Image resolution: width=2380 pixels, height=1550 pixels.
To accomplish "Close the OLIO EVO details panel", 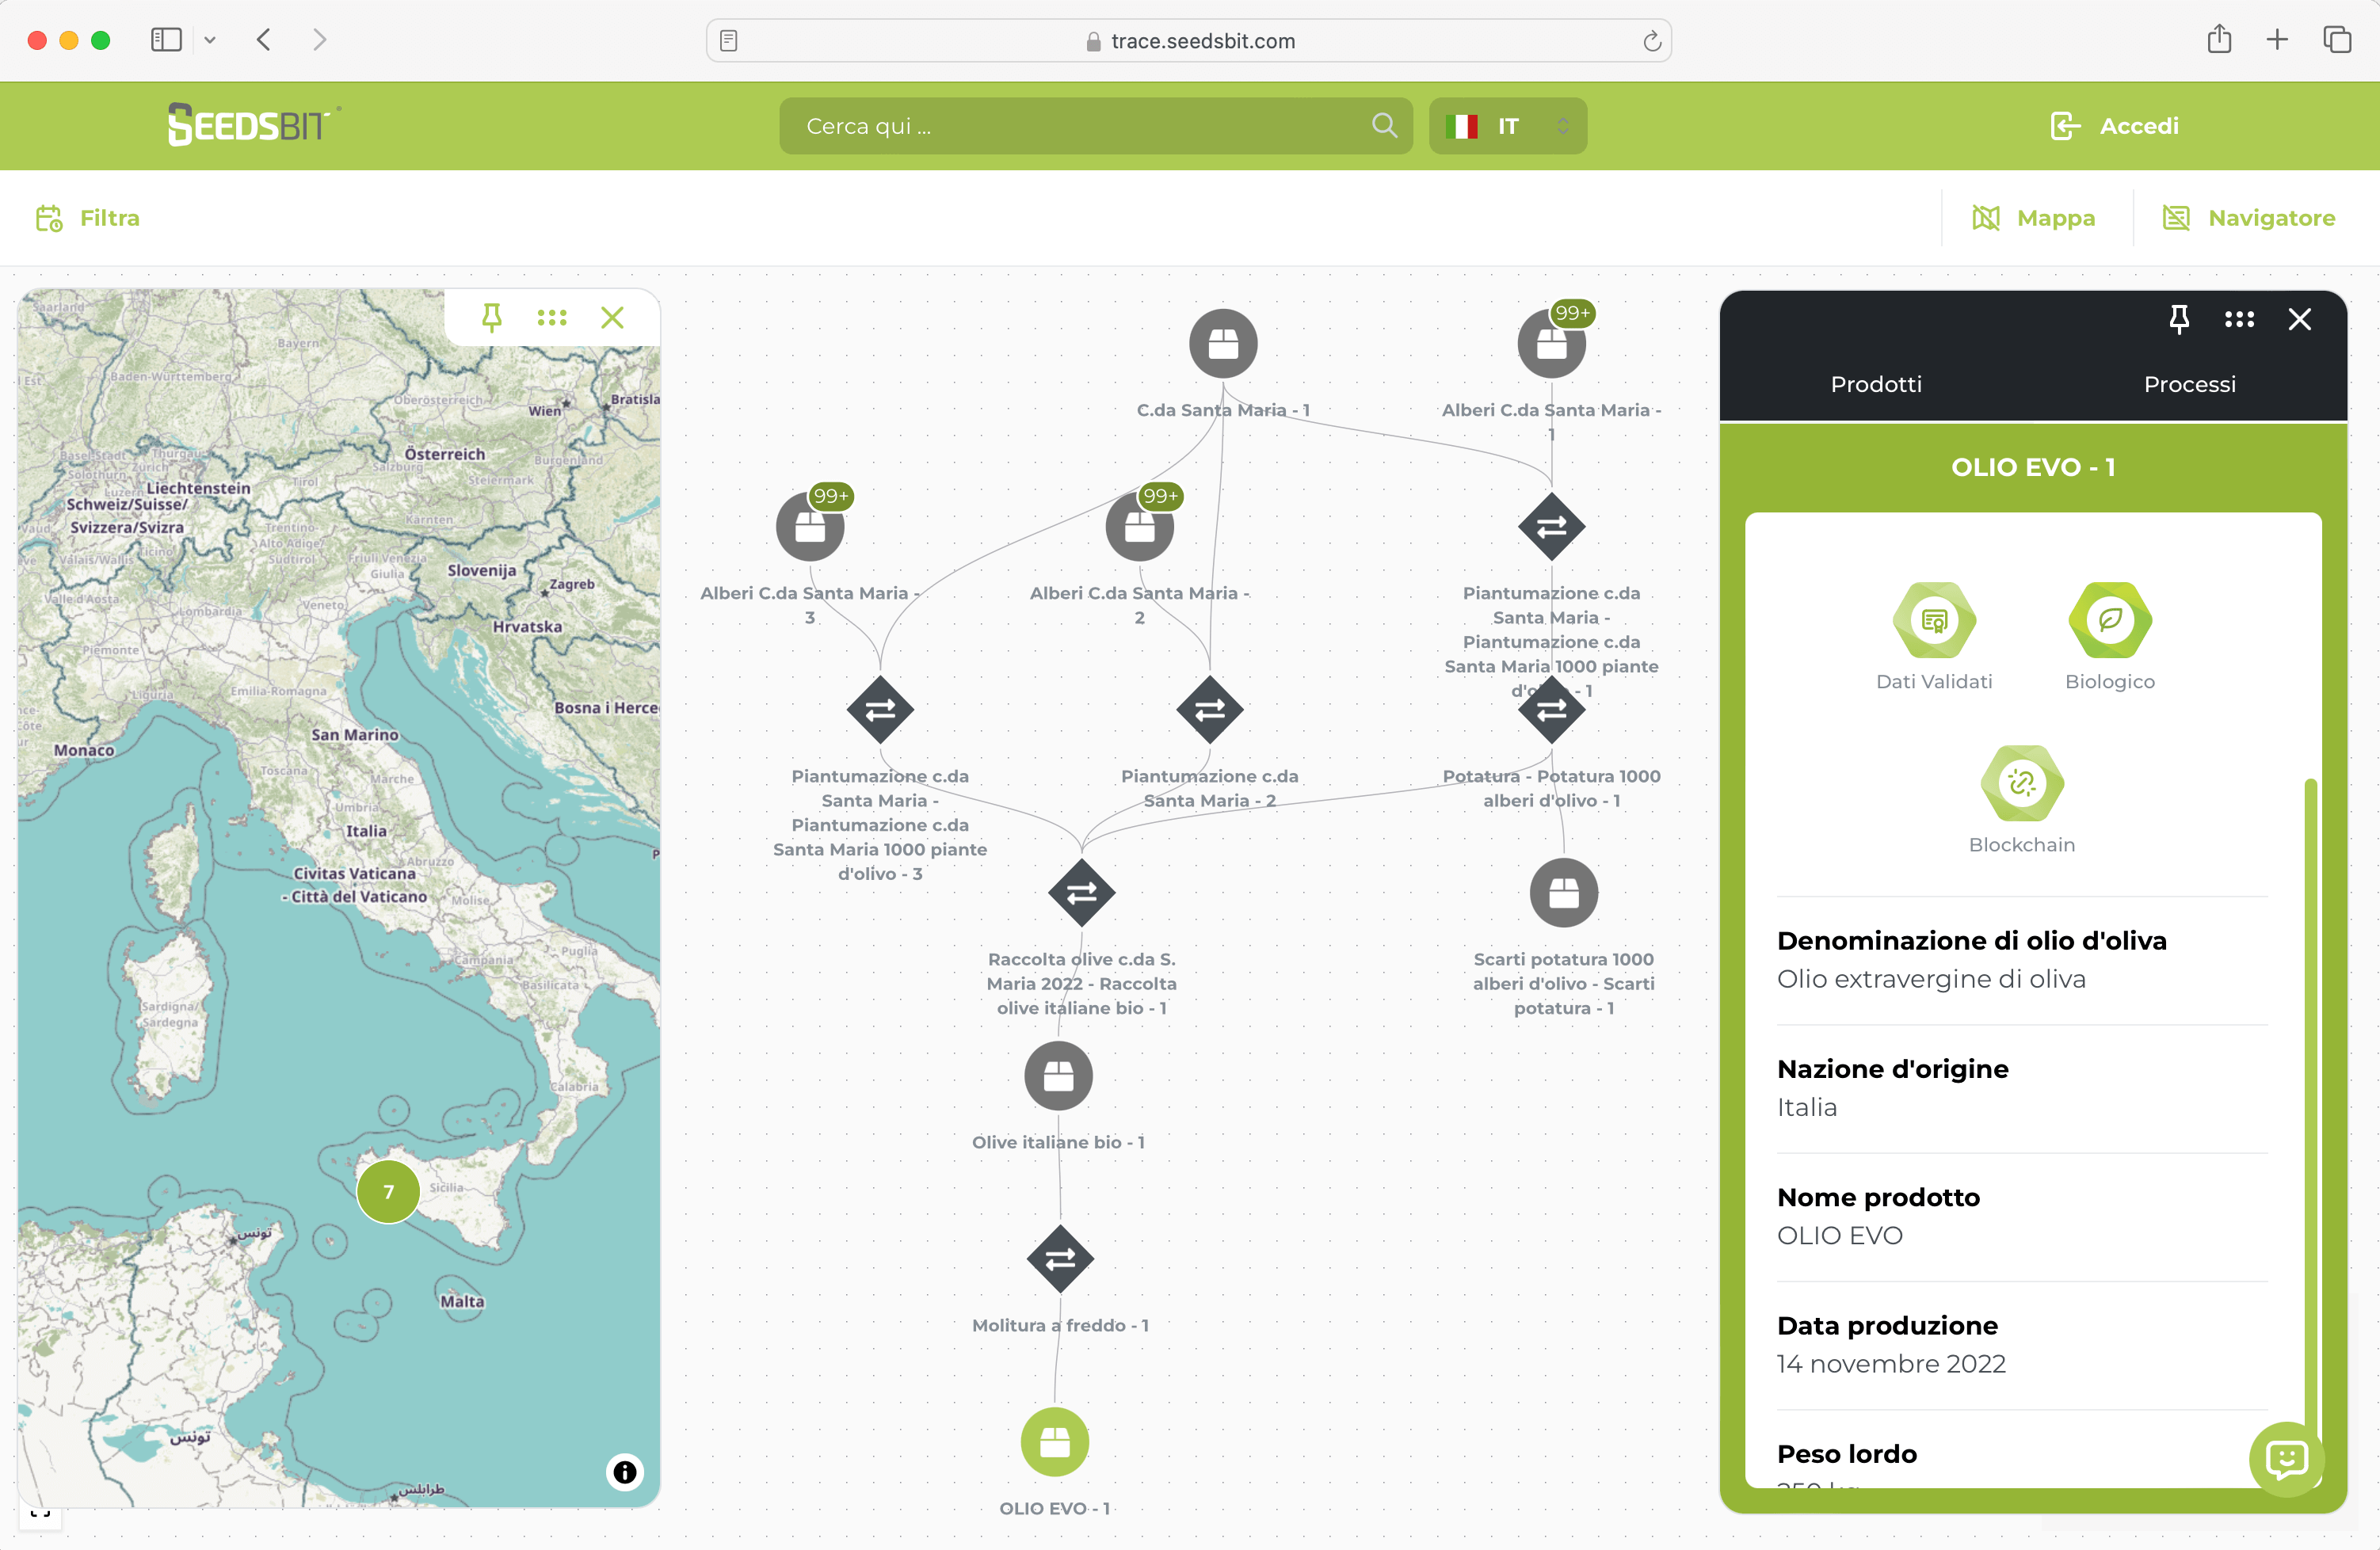I will coord(2299,319).
